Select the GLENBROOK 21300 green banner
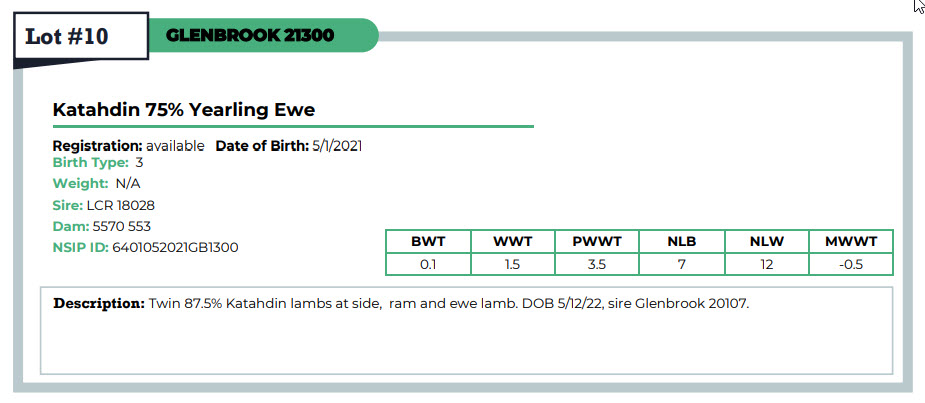 (263, 35)
